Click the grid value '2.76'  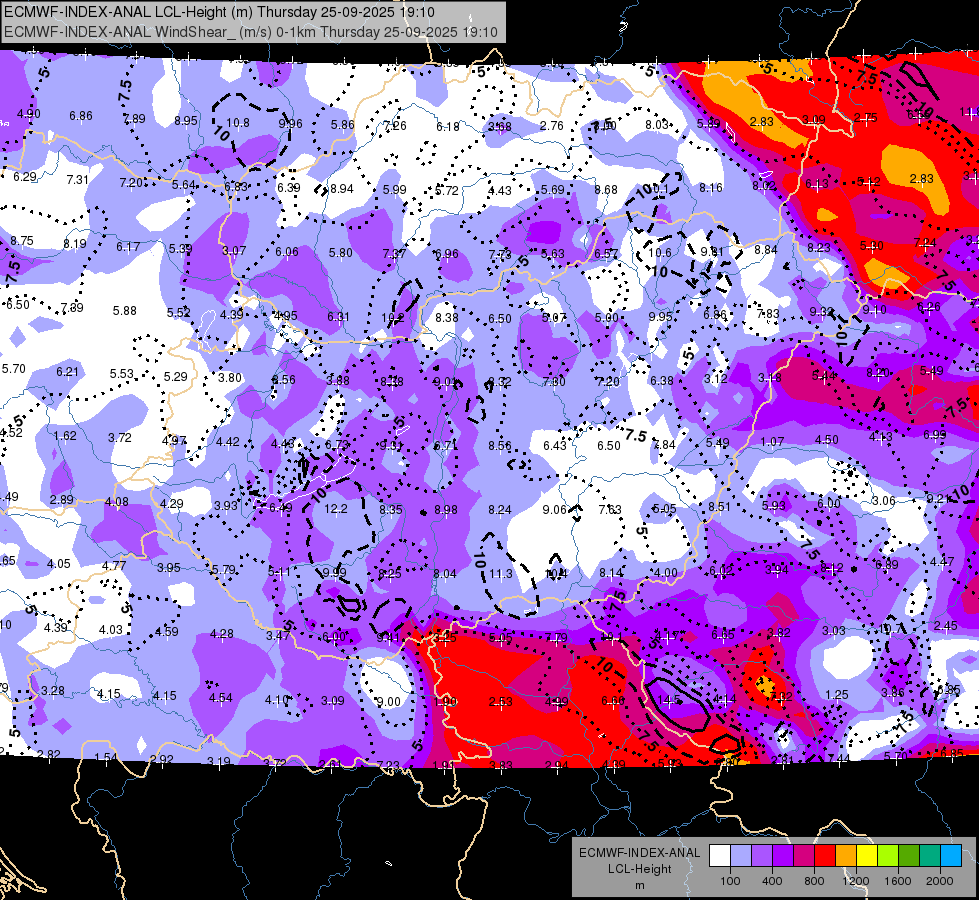click(x=552, y=126)
